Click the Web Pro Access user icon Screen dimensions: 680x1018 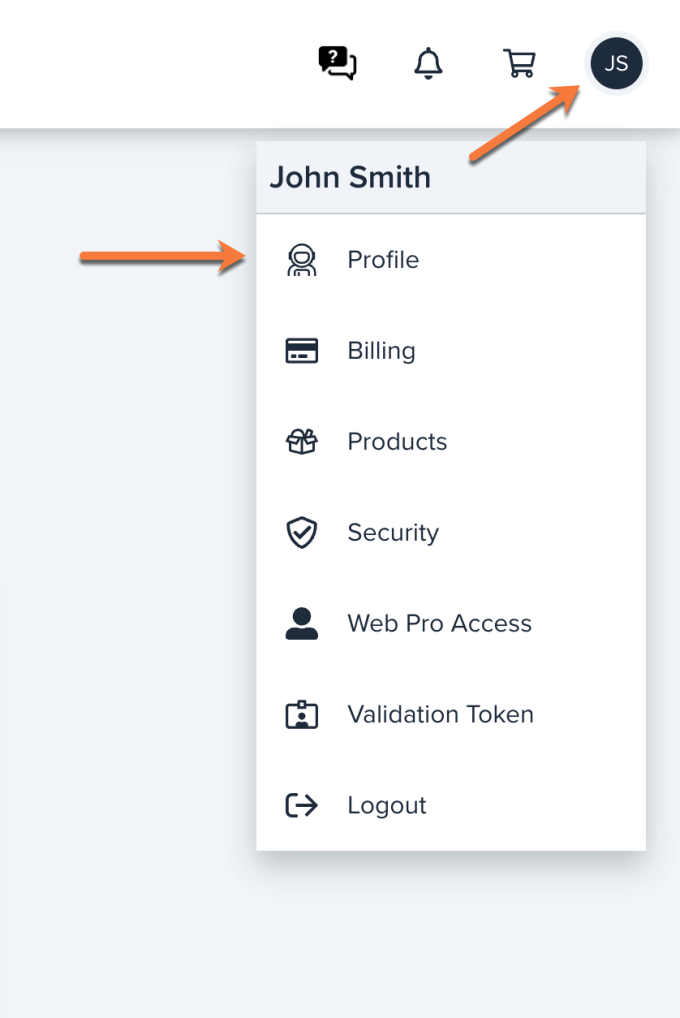pyautogui.click(x=301, y=623)
